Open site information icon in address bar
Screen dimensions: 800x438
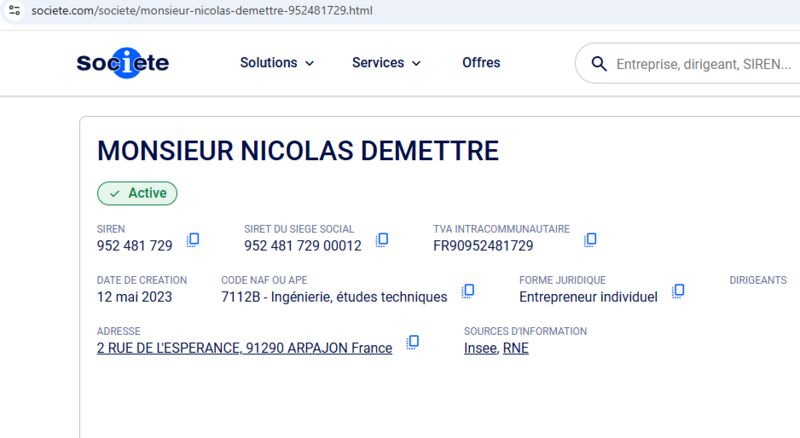point(14,10)
